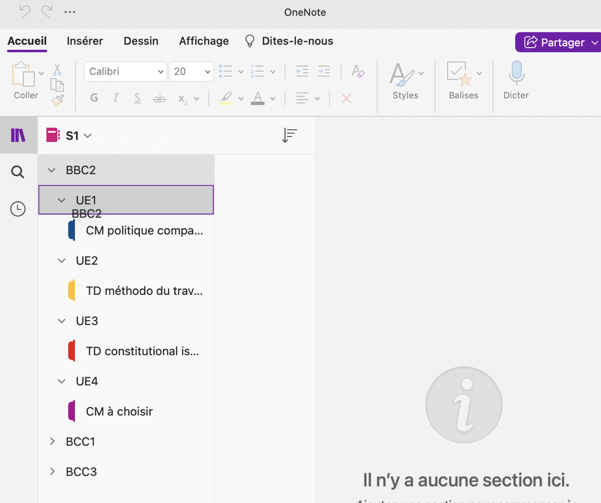
Task: Apply yellow highlight color
Action: point(226,98)
